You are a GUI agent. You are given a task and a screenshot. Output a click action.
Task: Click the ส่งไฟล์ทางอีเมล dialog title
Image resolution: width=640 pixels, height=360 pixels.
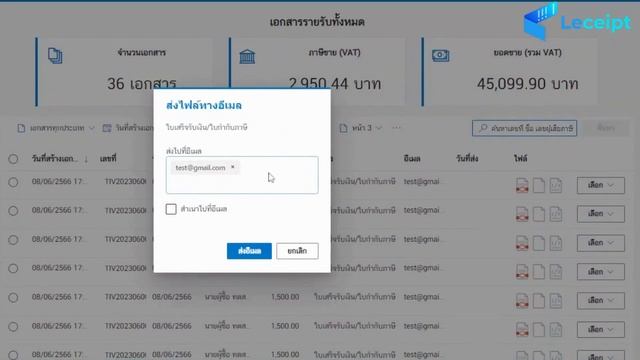click(x=204, y=105)
